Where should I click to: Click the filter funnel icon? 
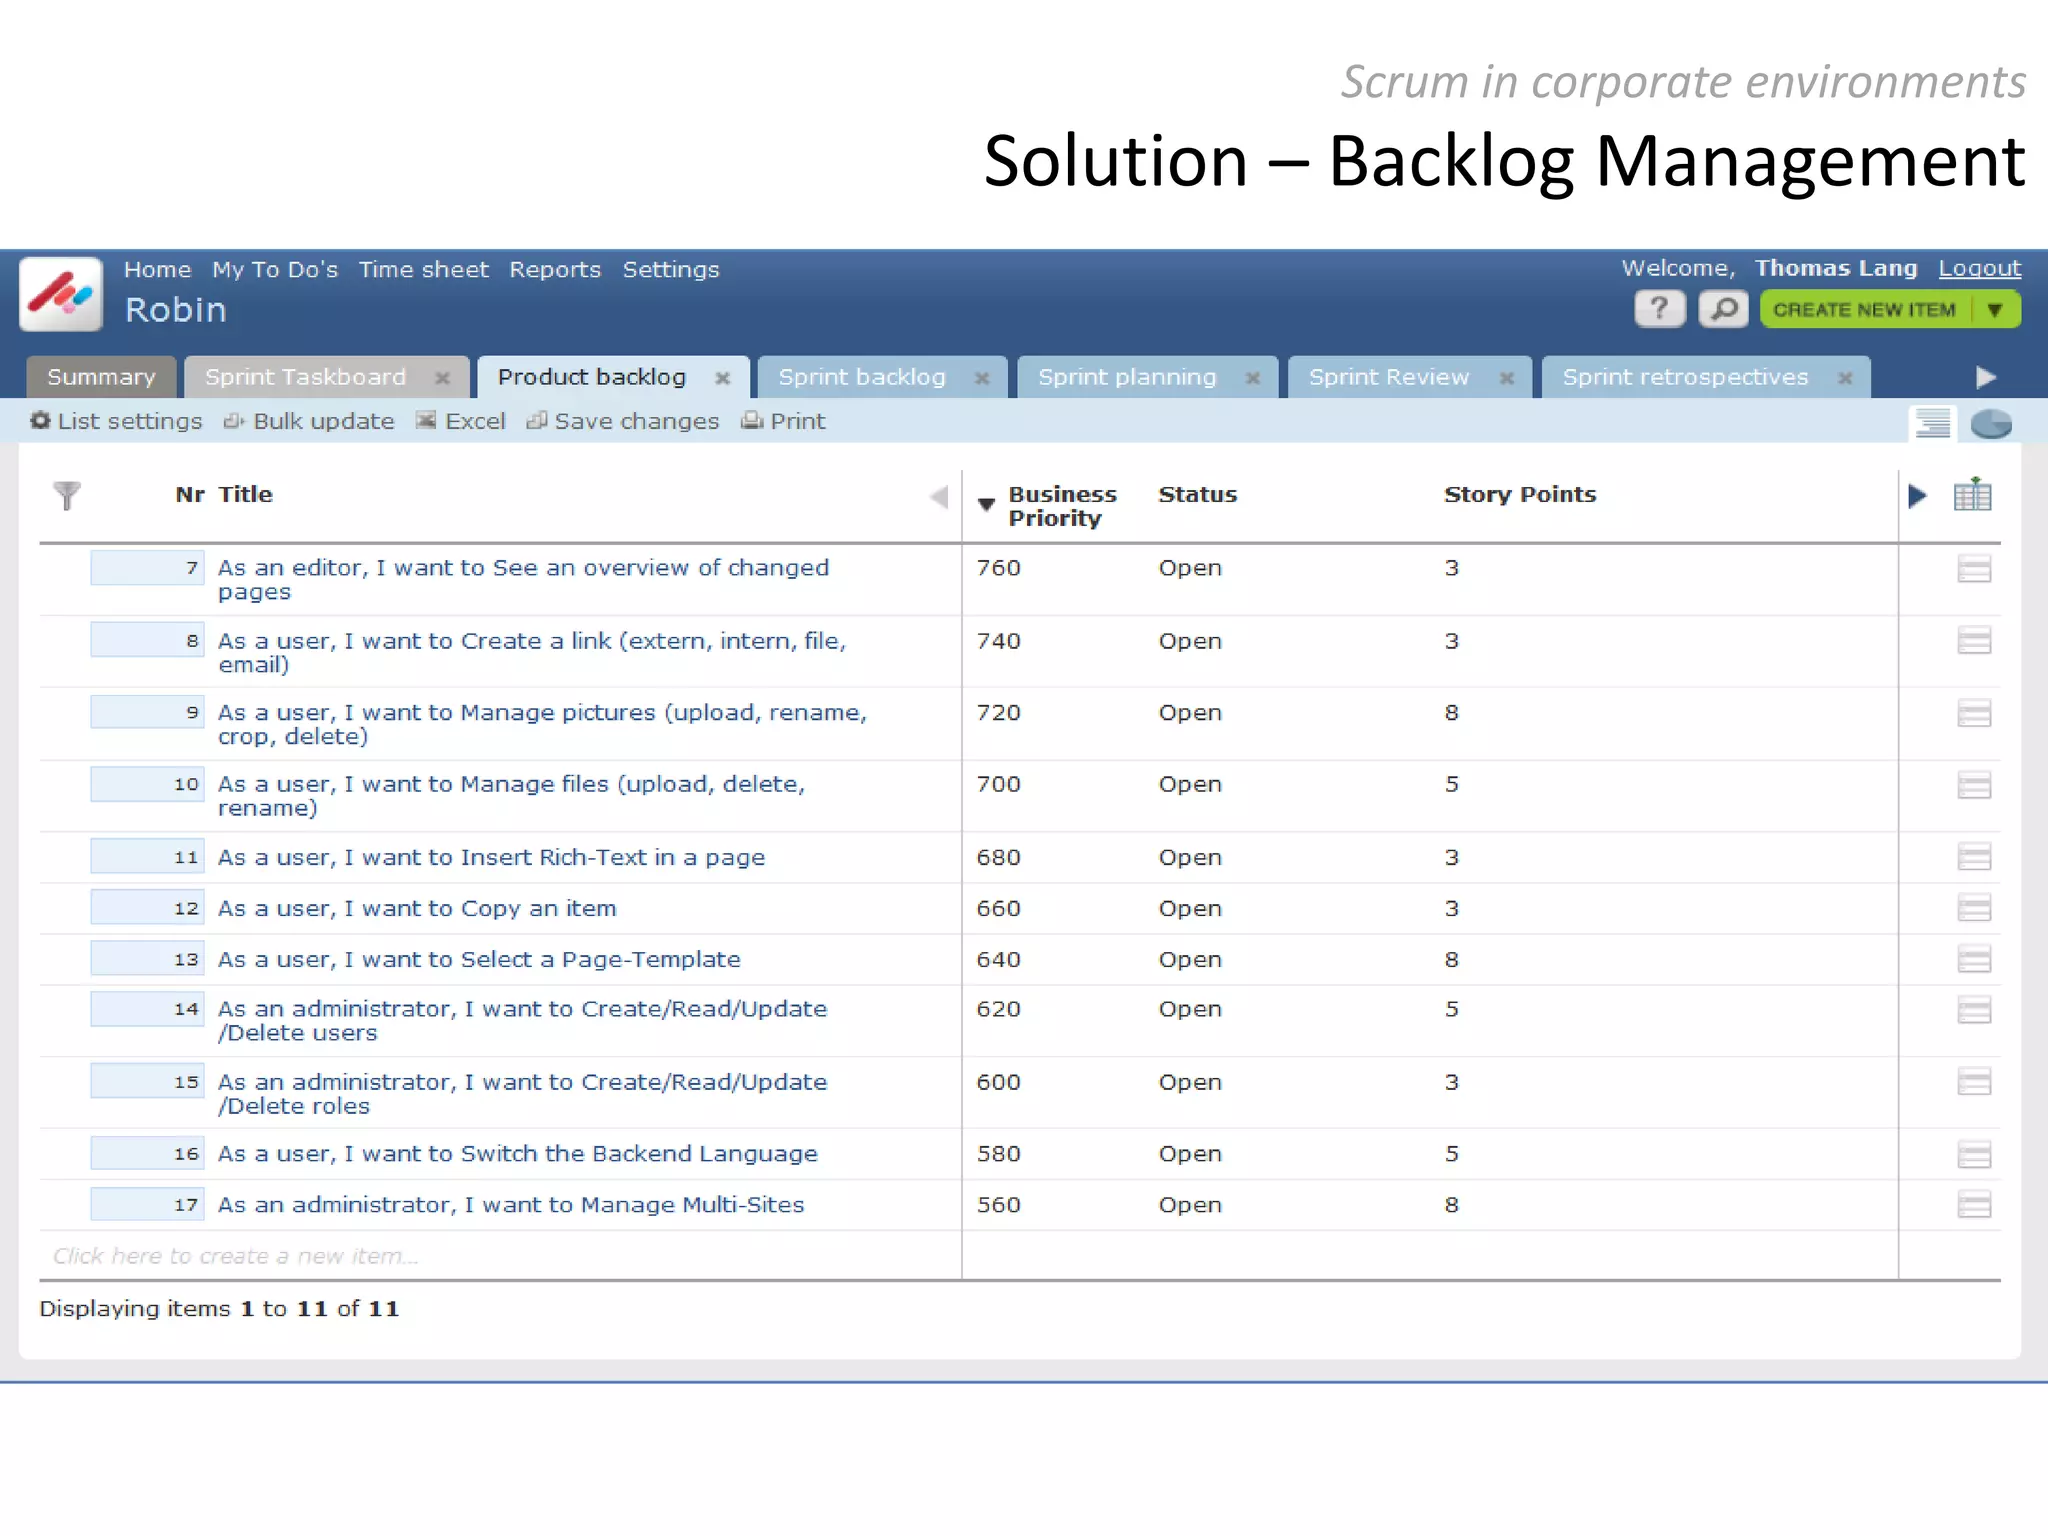coord(67,495)
